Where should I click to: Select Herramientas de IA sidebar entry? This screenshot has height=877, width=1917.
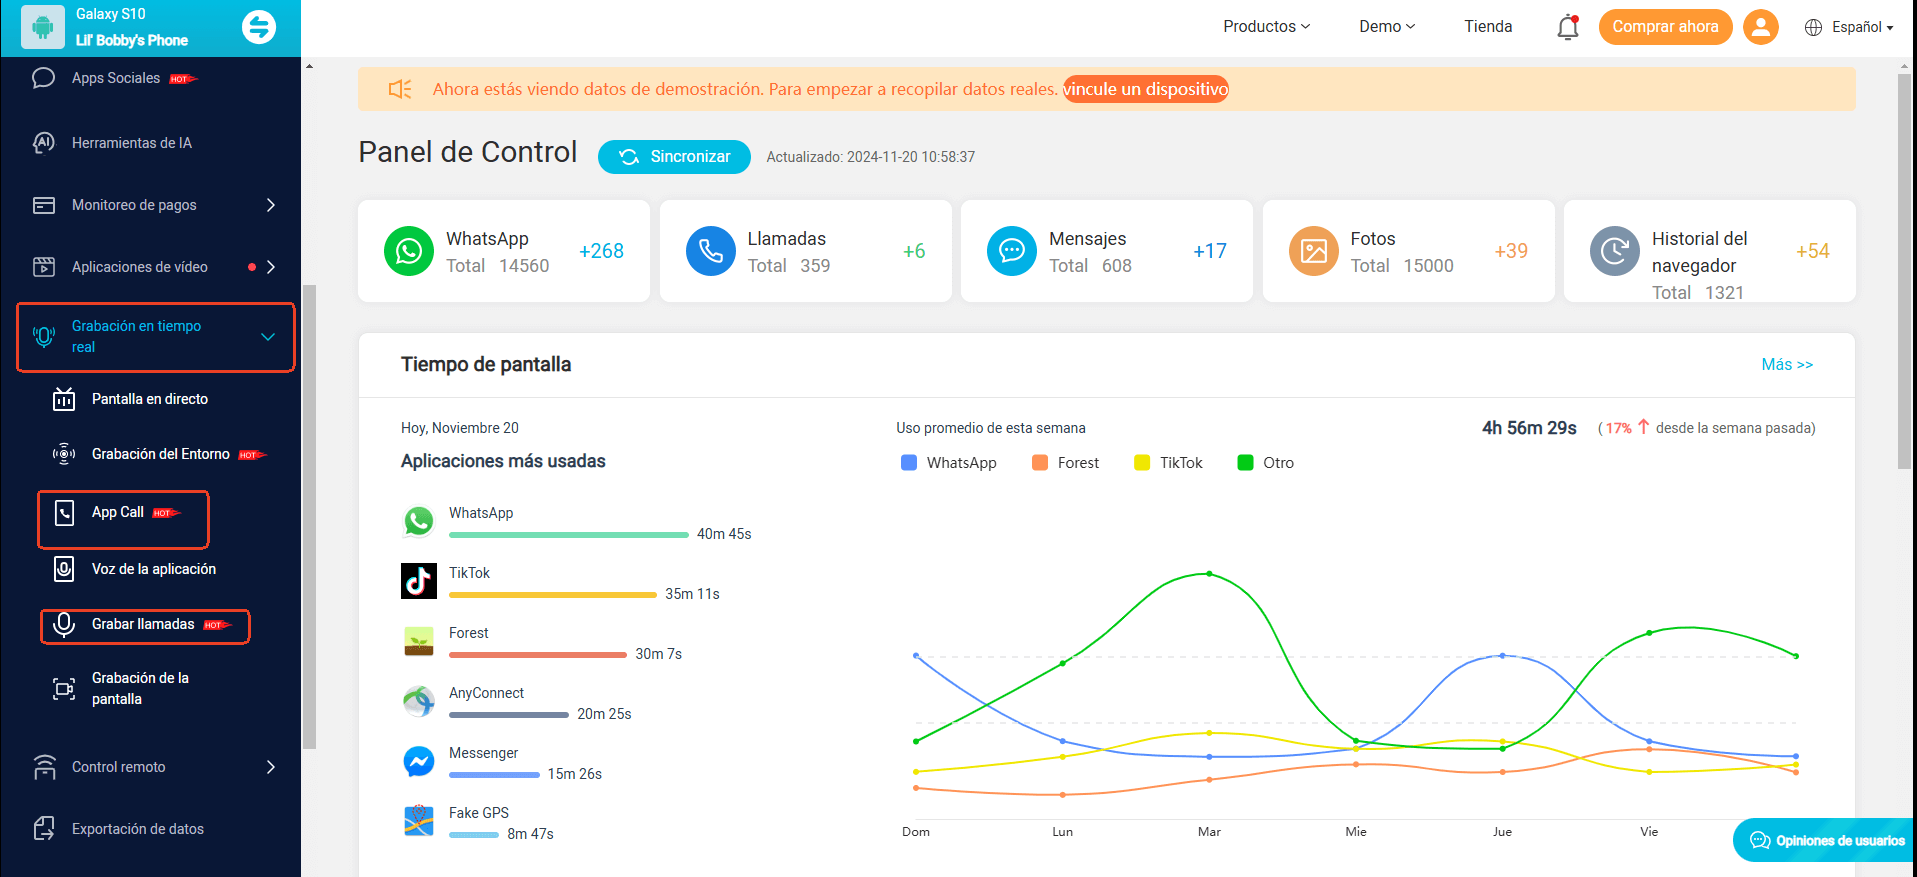point(132,143)
